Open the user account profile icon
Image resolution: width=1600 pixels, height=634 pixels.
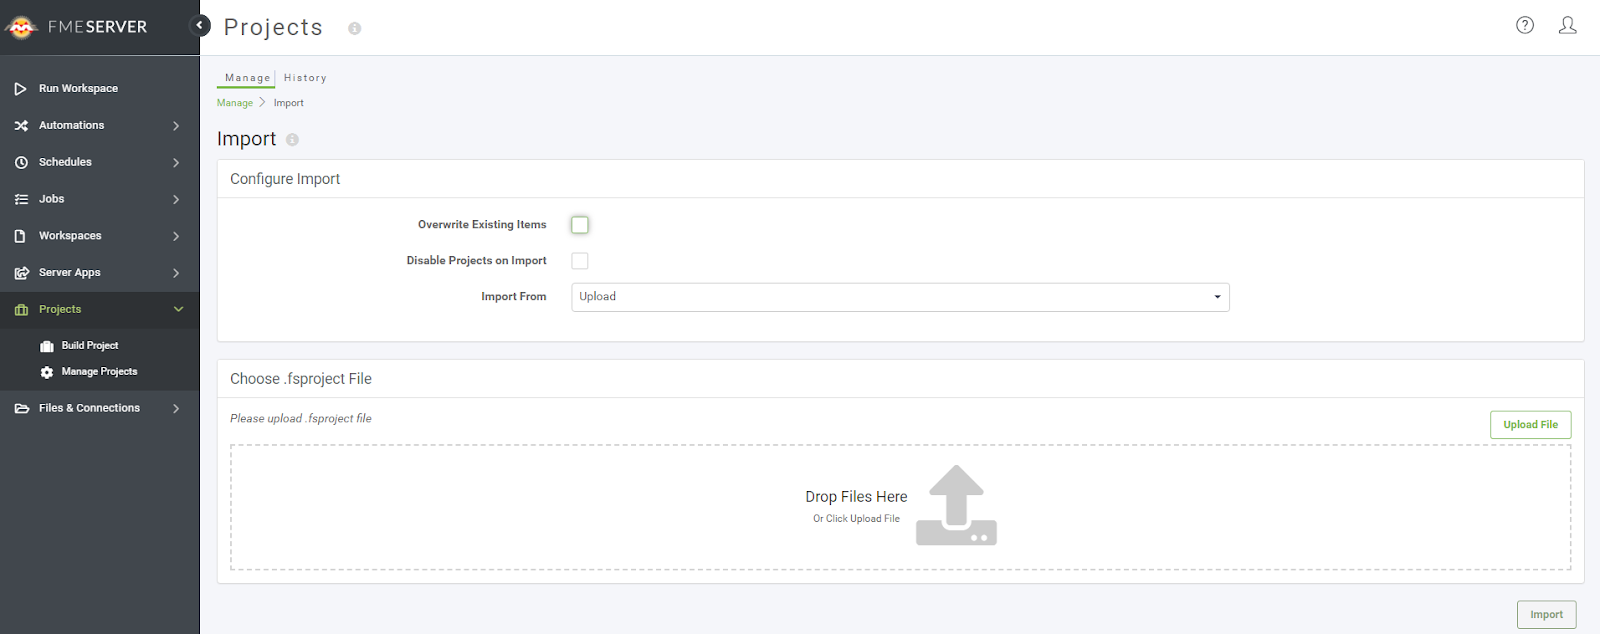pos(1568,25)
